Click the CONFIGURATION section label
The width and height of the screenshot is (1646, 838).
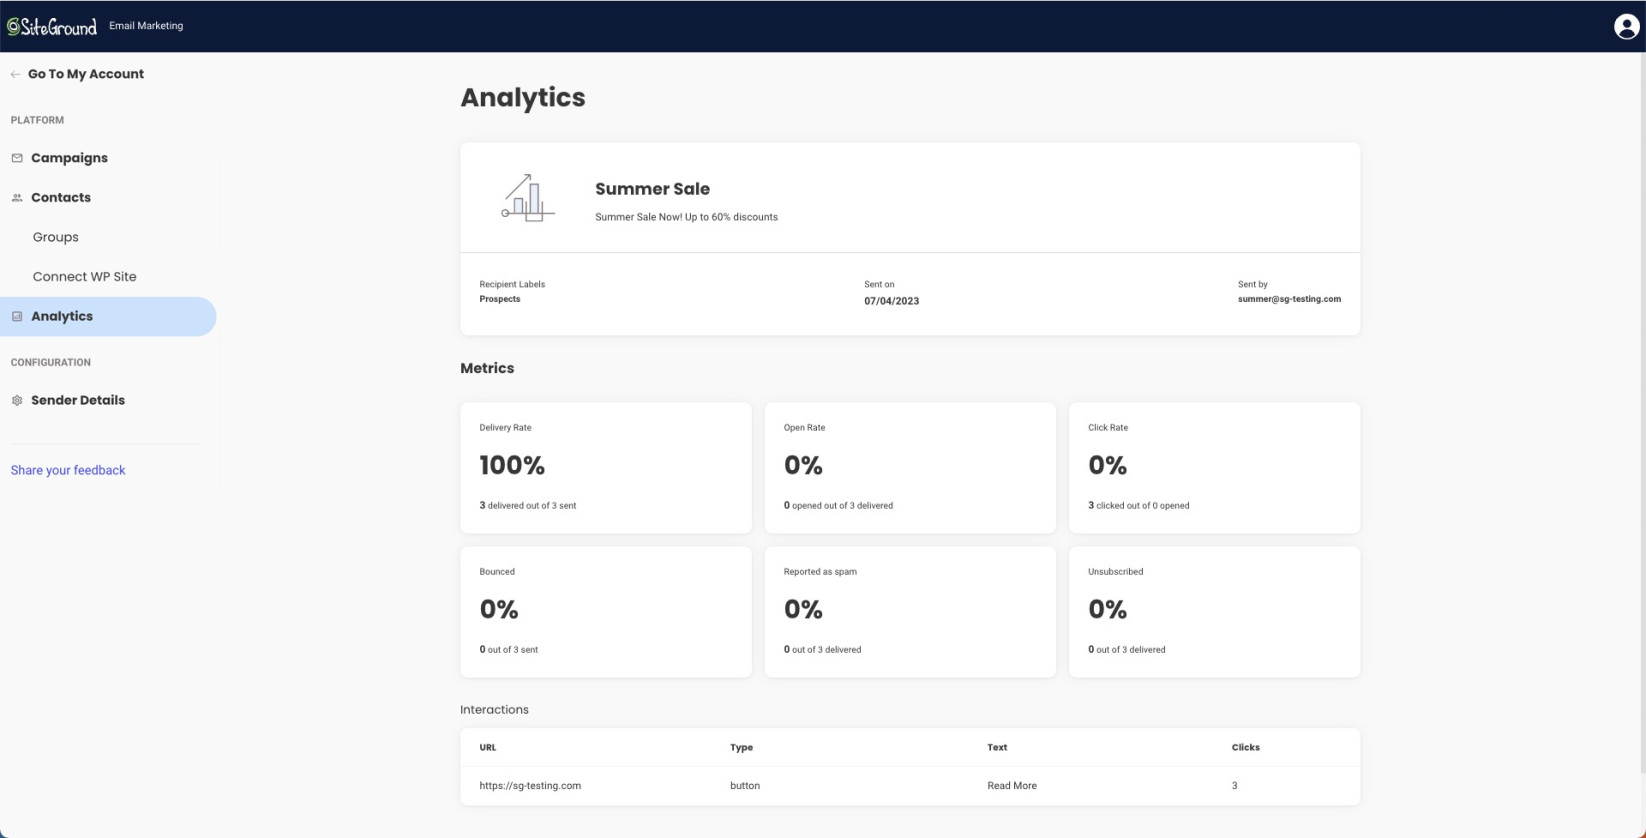[x=51, y=363]
